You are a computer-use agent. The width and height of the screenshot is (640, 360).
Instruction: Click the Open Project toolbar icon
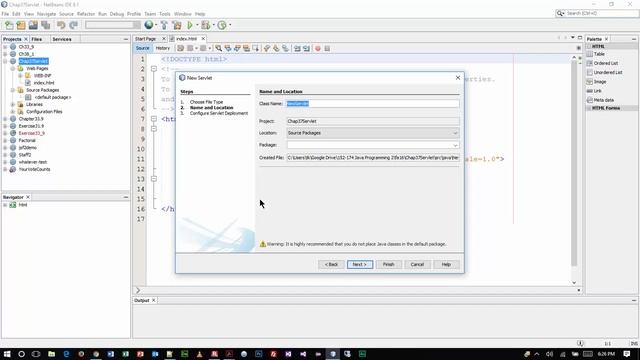coord(33,25)
